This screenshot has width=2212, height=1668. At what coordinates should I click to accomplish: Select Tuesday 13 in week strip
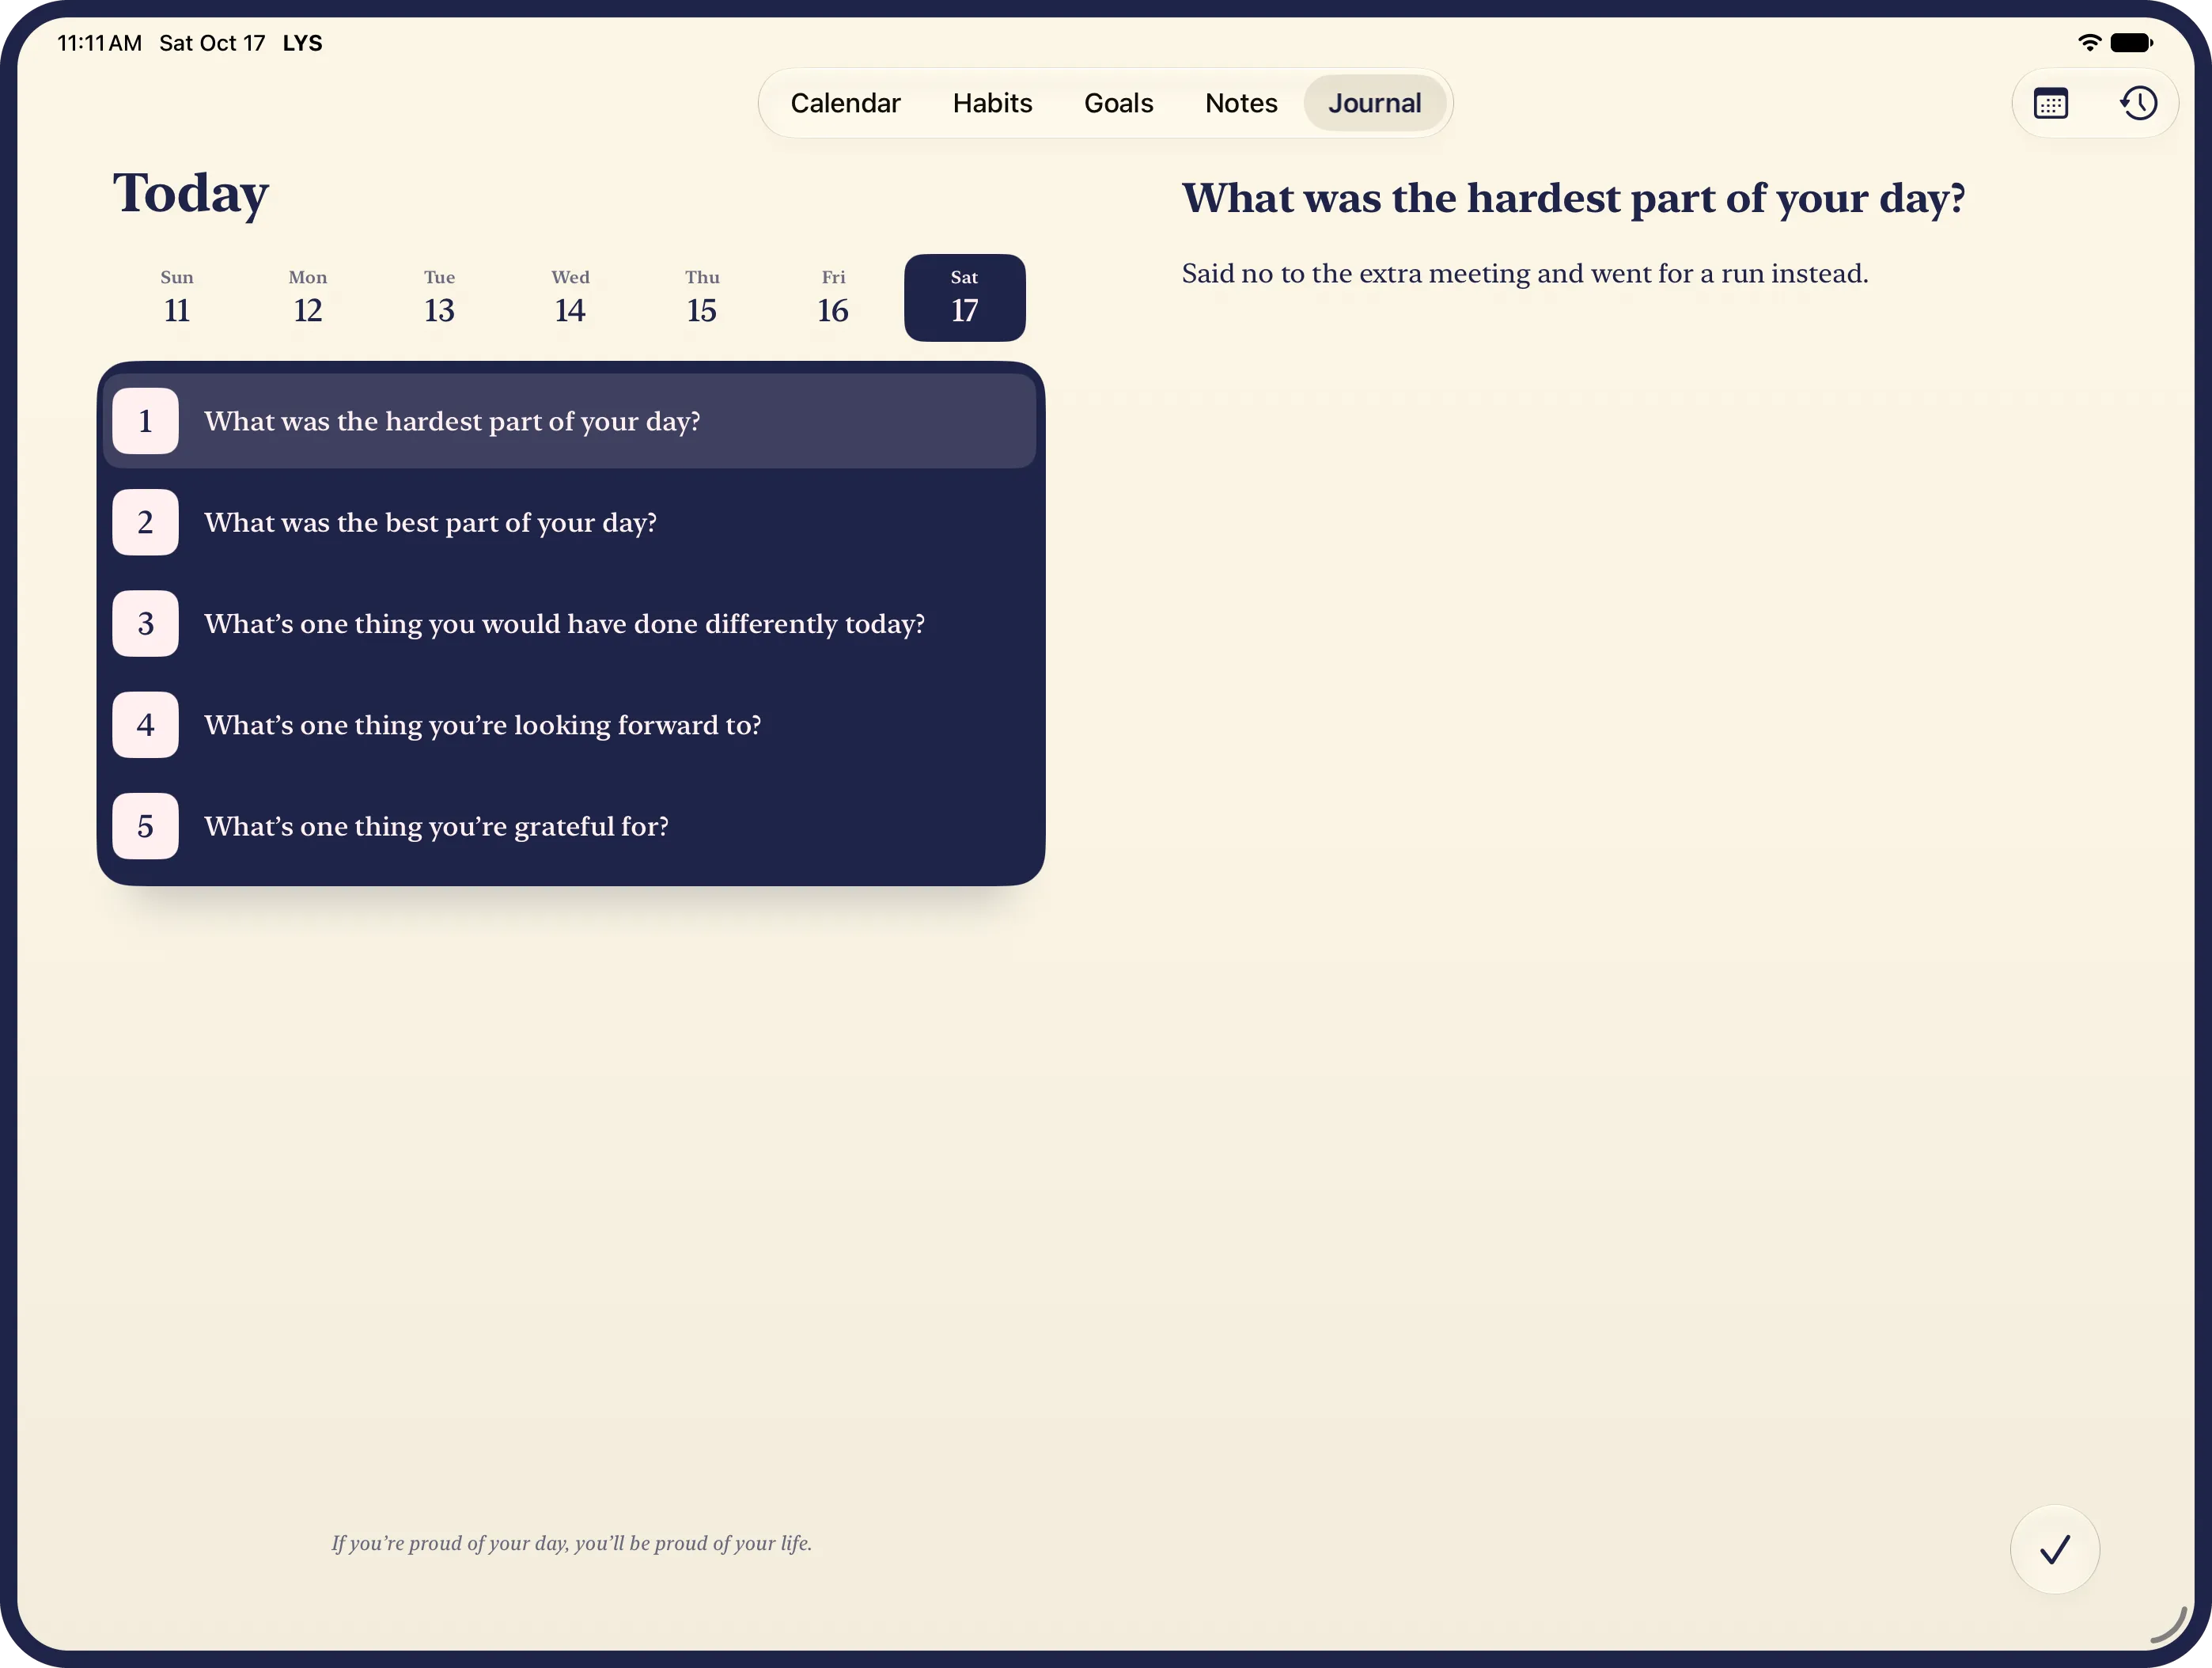439,298
